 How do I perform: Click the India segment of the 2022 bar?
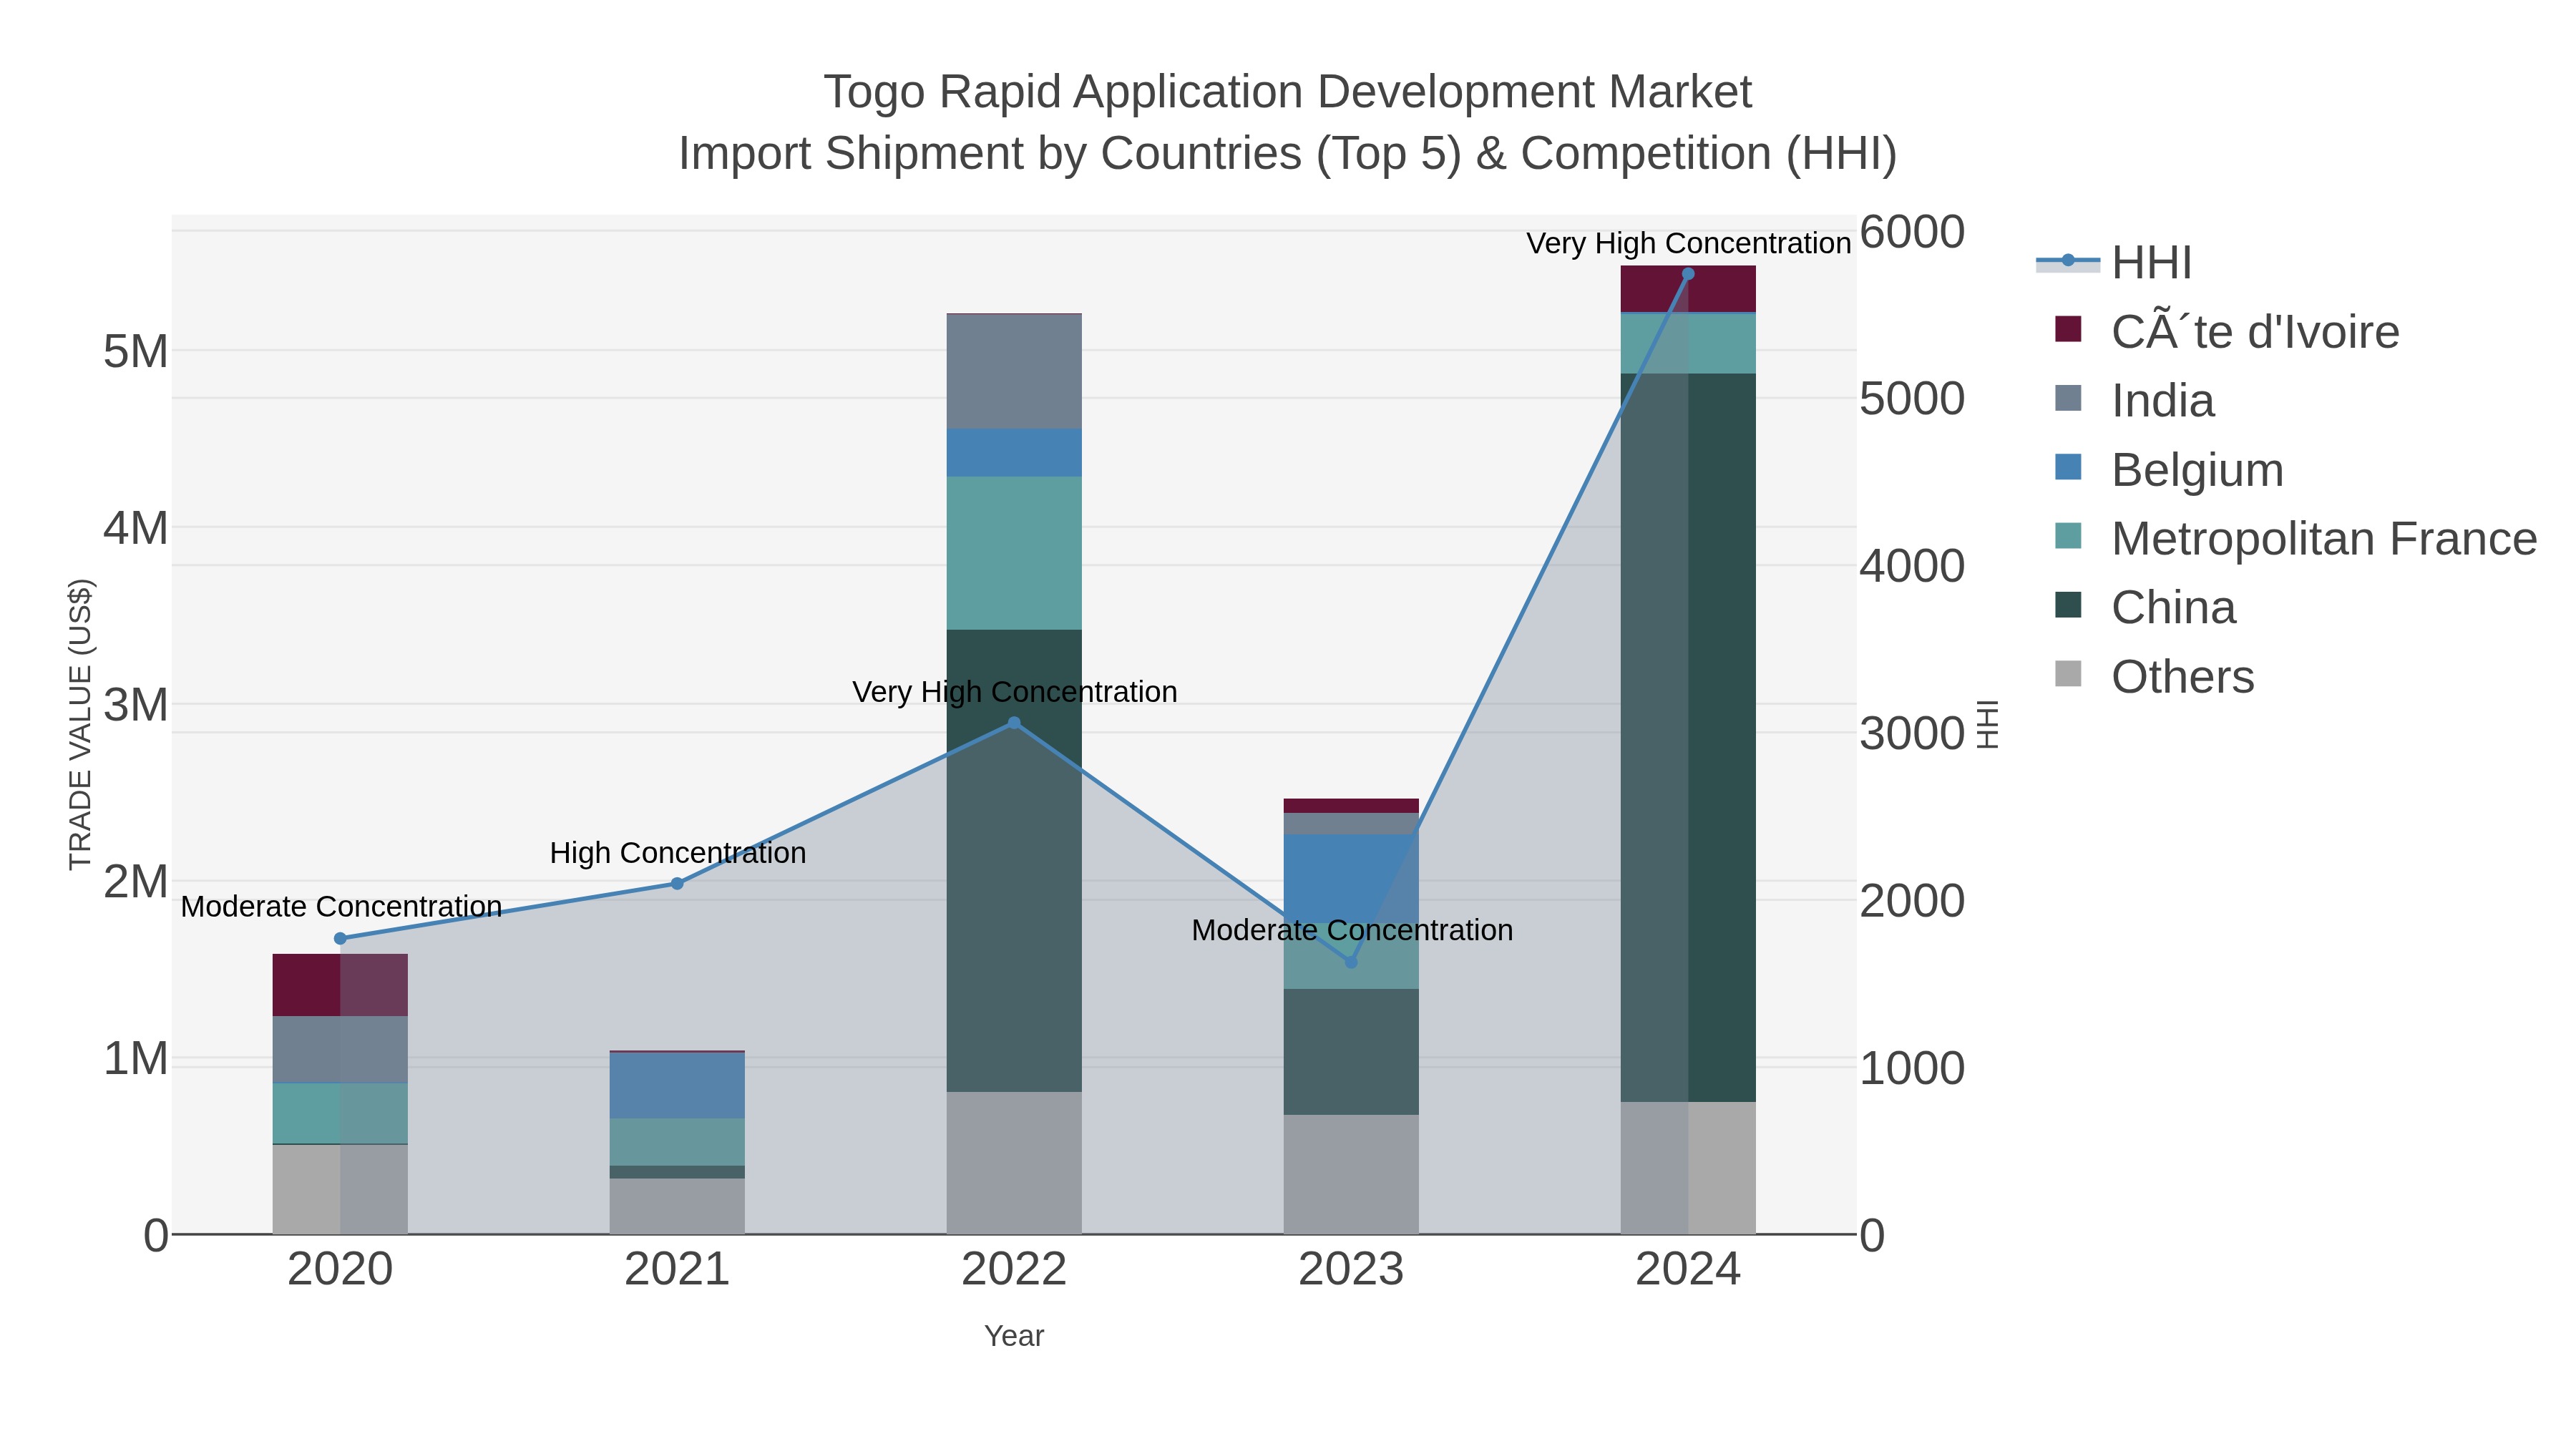1014,372
